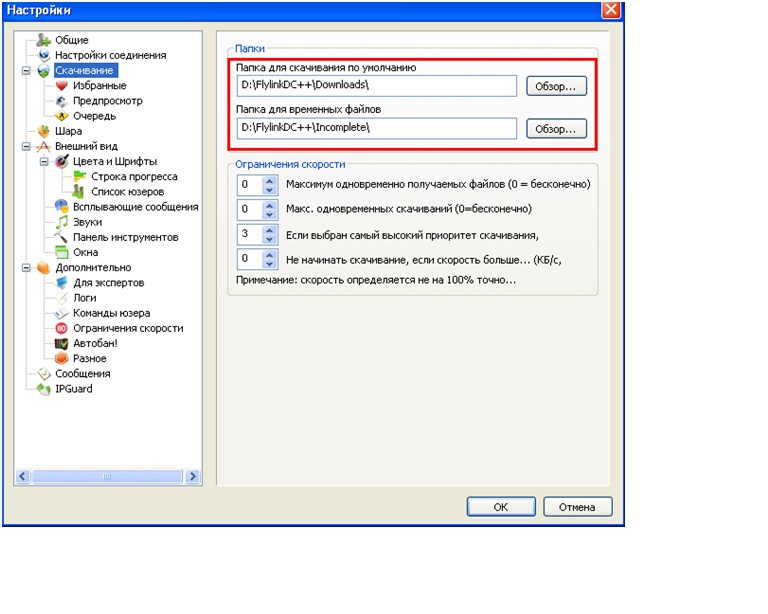Screen dimensions: 768x614
Task: Select the Звуки tree entry
Action: [x=87, y=222]
